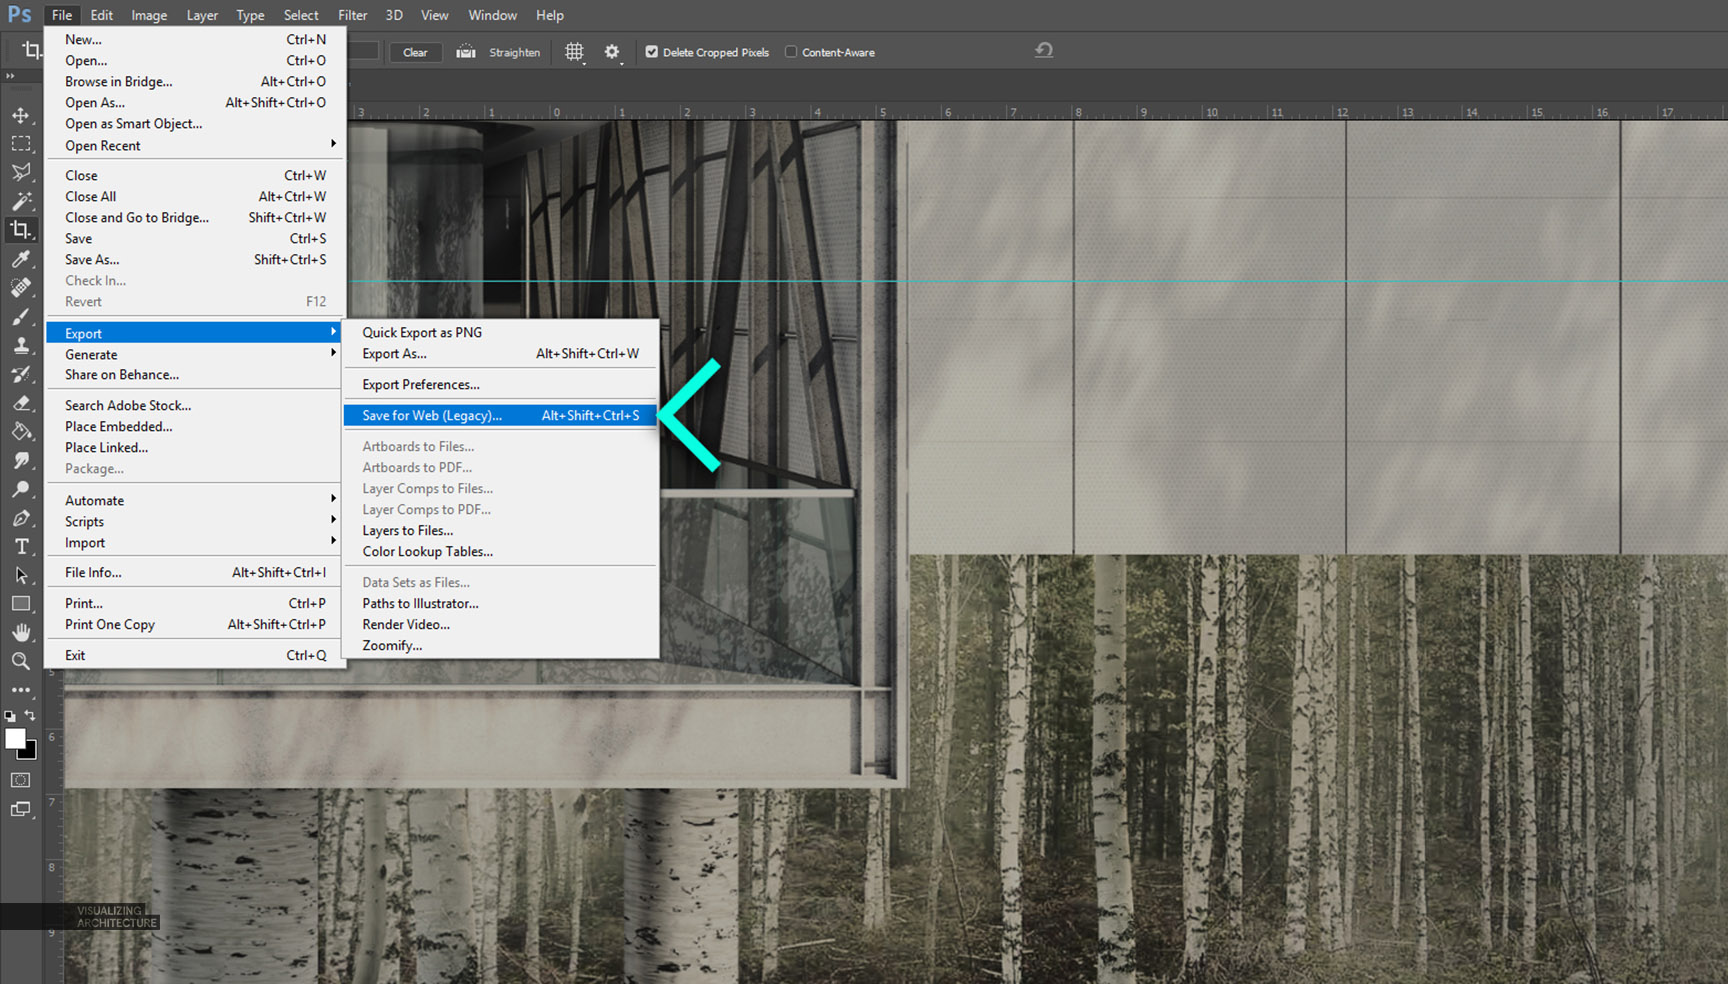Choose Save for Web (Legacy)
The width and height of the screenshot is (1728, 984).
(x=432, y=415)
